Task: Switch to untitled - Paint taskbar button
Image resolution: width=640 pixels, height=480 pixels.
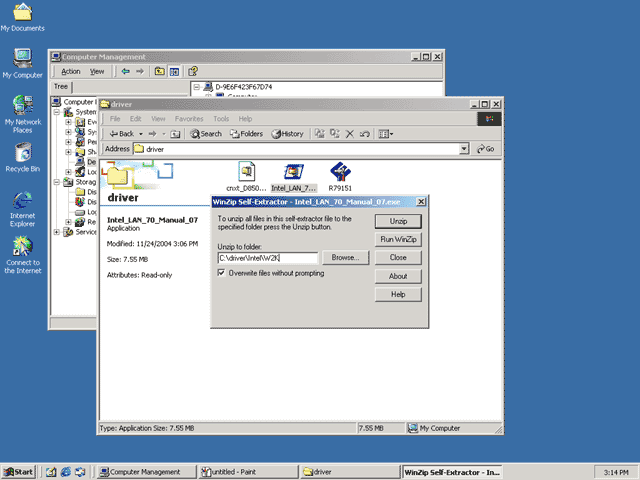Action: click(x=248, y=472)
